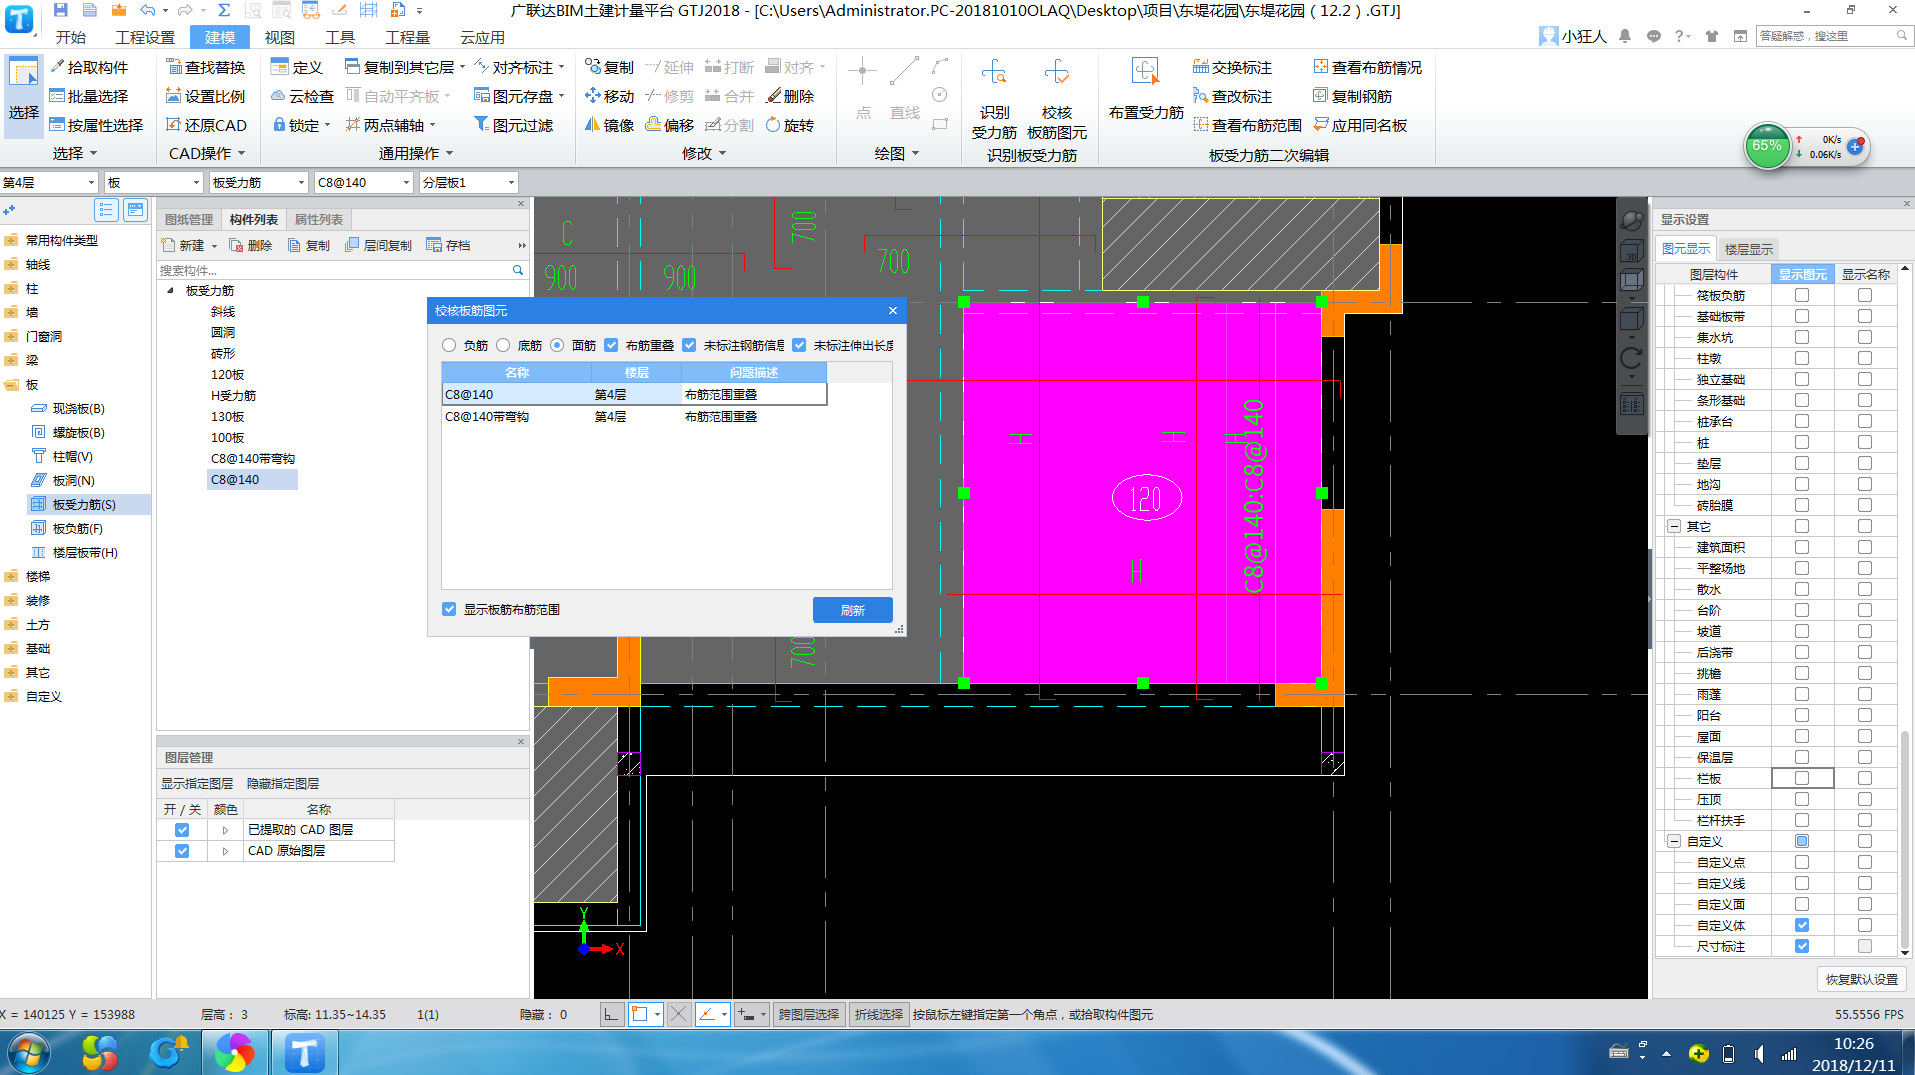Click 布置受力筋 placement tool
This screenshot has height=1075, width=1915.
[1146, 88]
